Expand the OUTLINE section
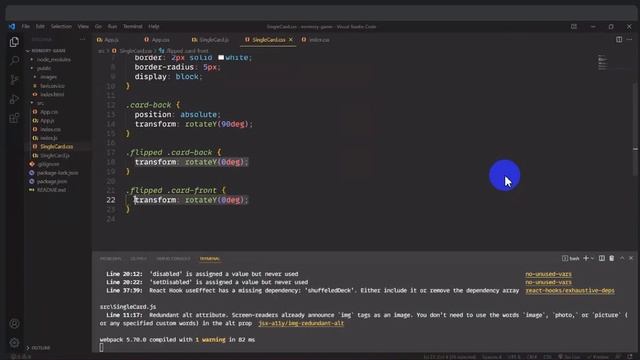The width and height of the screenshot is (640, 360). pyautogui.click(x=38, y=348)
